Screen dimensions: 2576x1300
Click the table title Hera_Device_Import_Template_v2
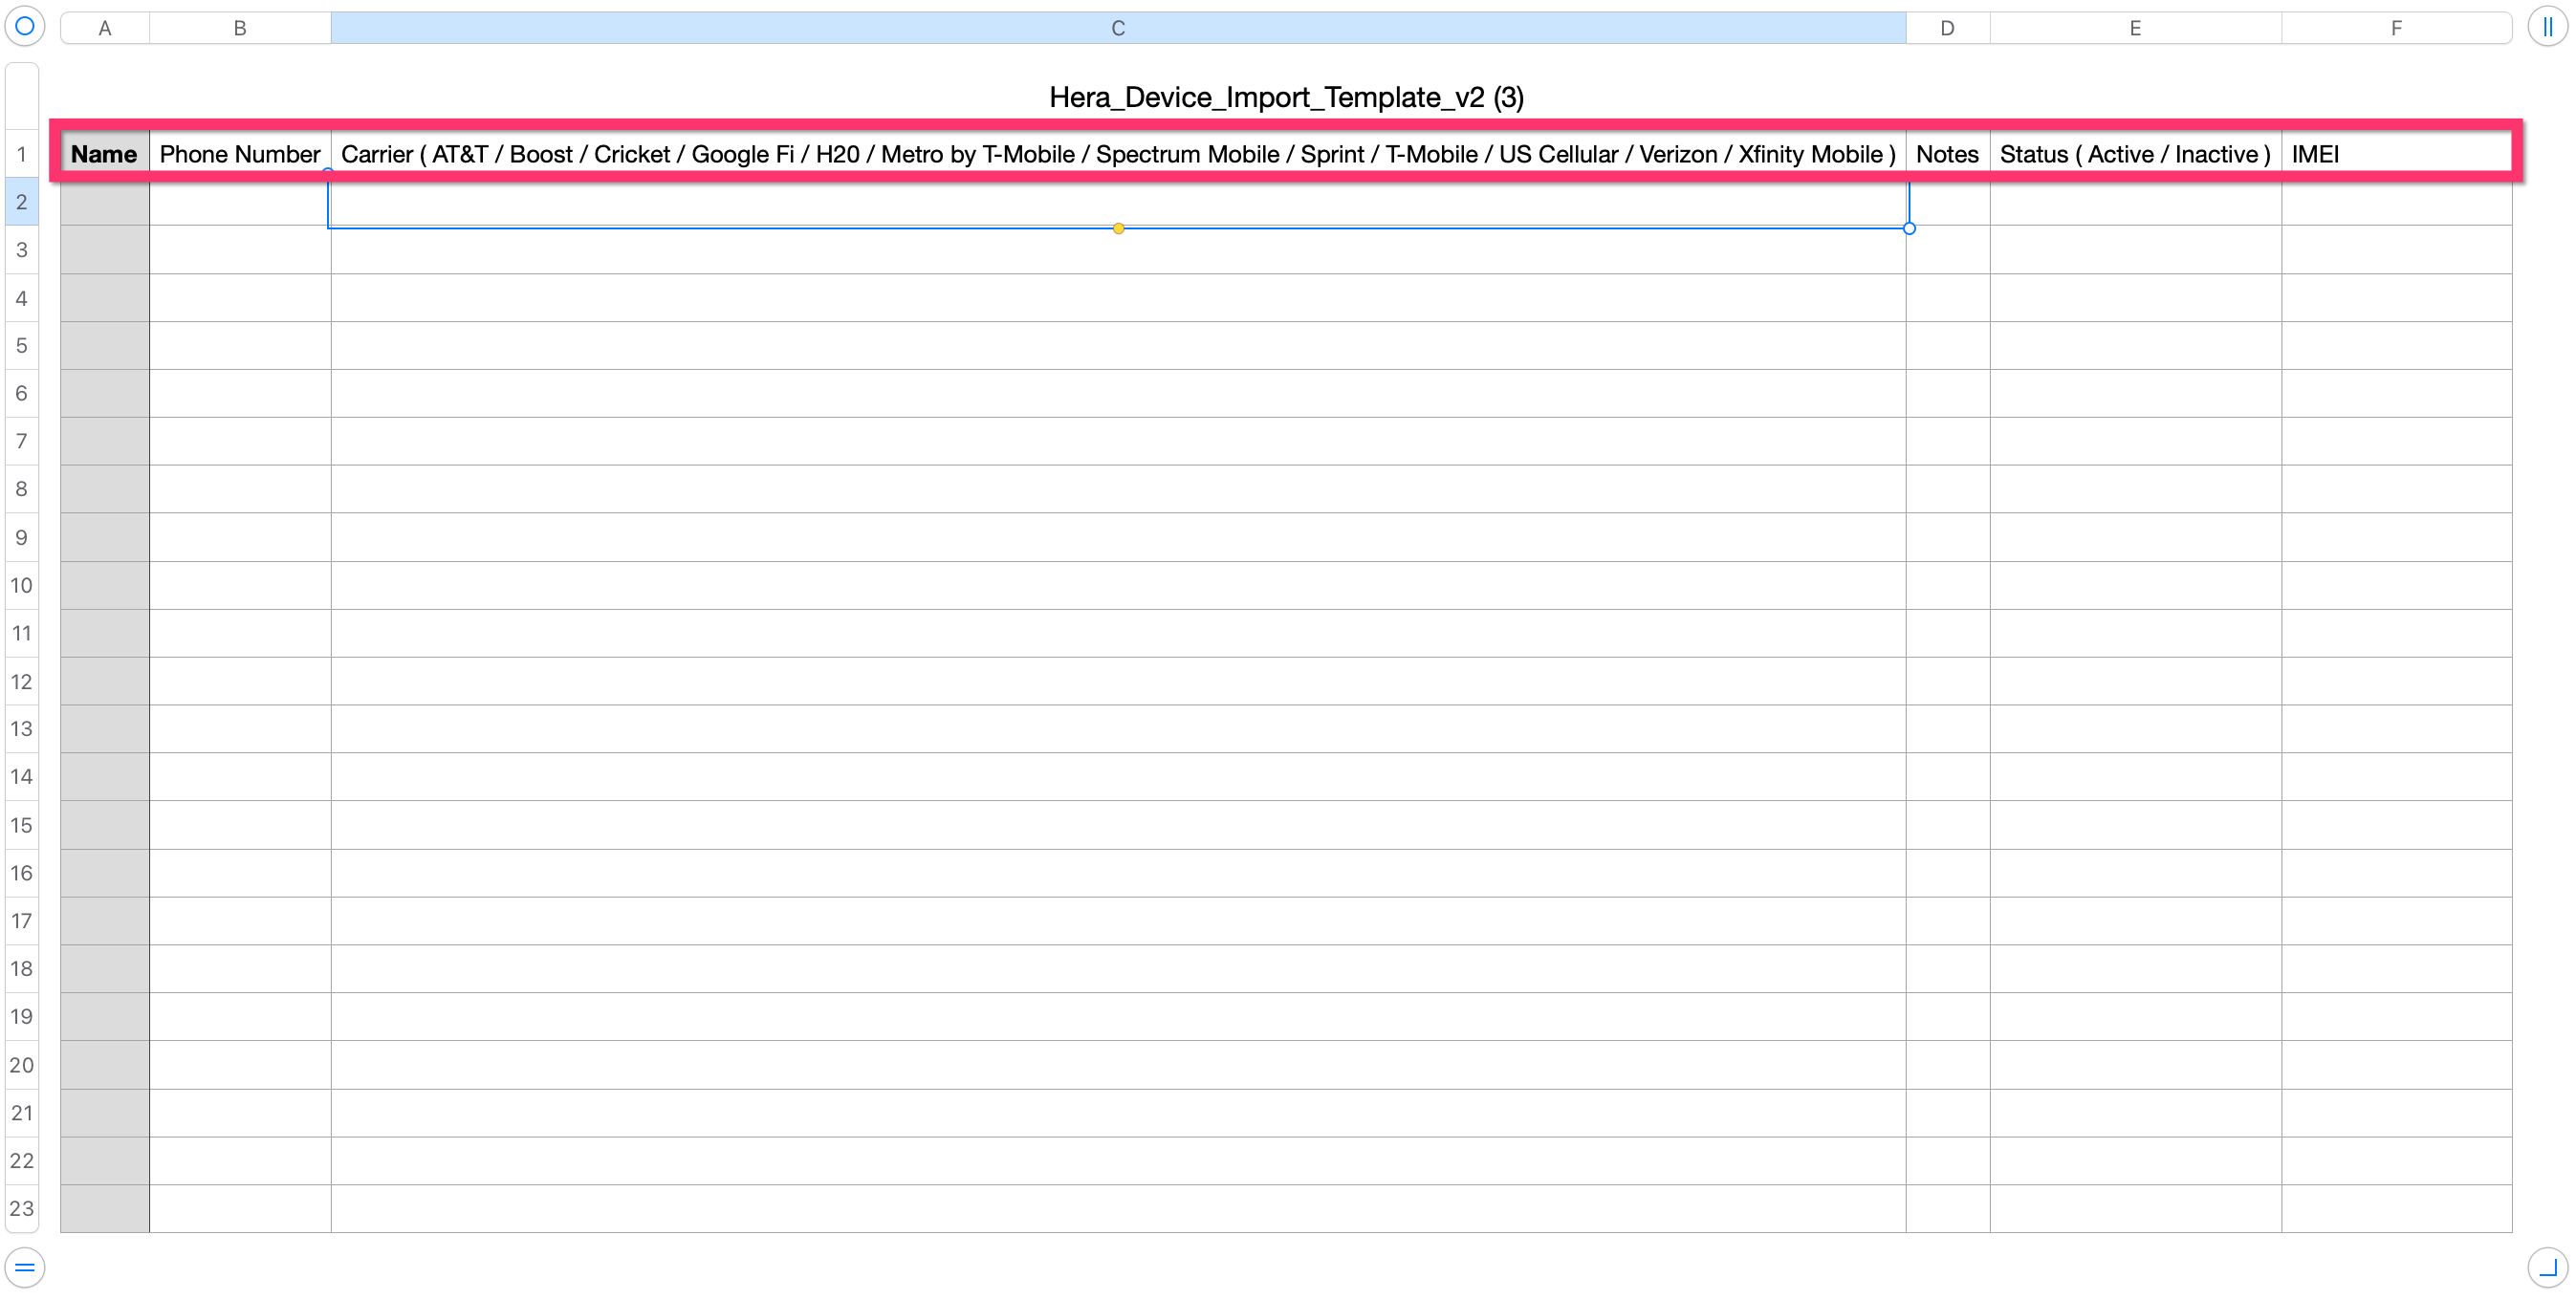(1286, 97)
